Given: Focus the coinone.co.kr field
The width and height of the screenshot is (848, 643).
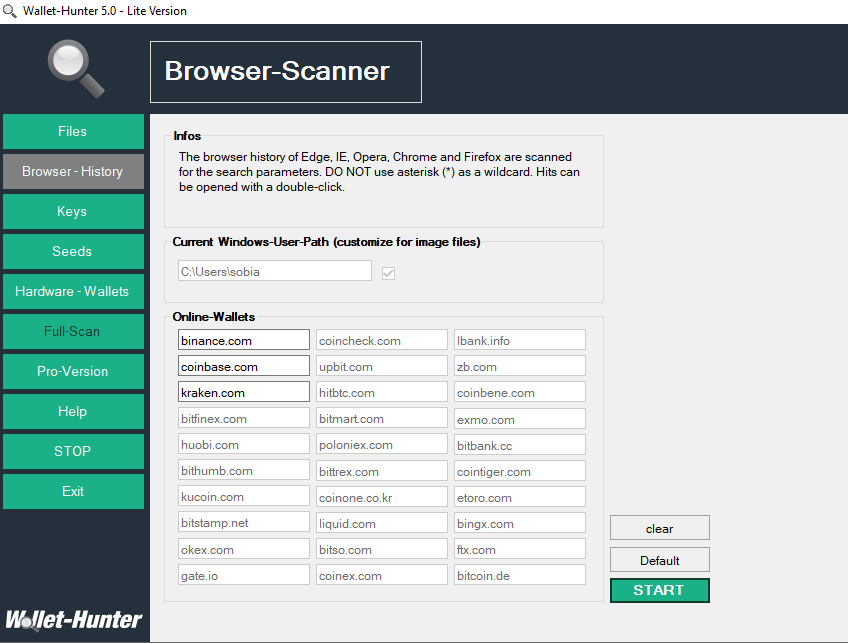Looking at the screenshot, I should tap(382, 496).
